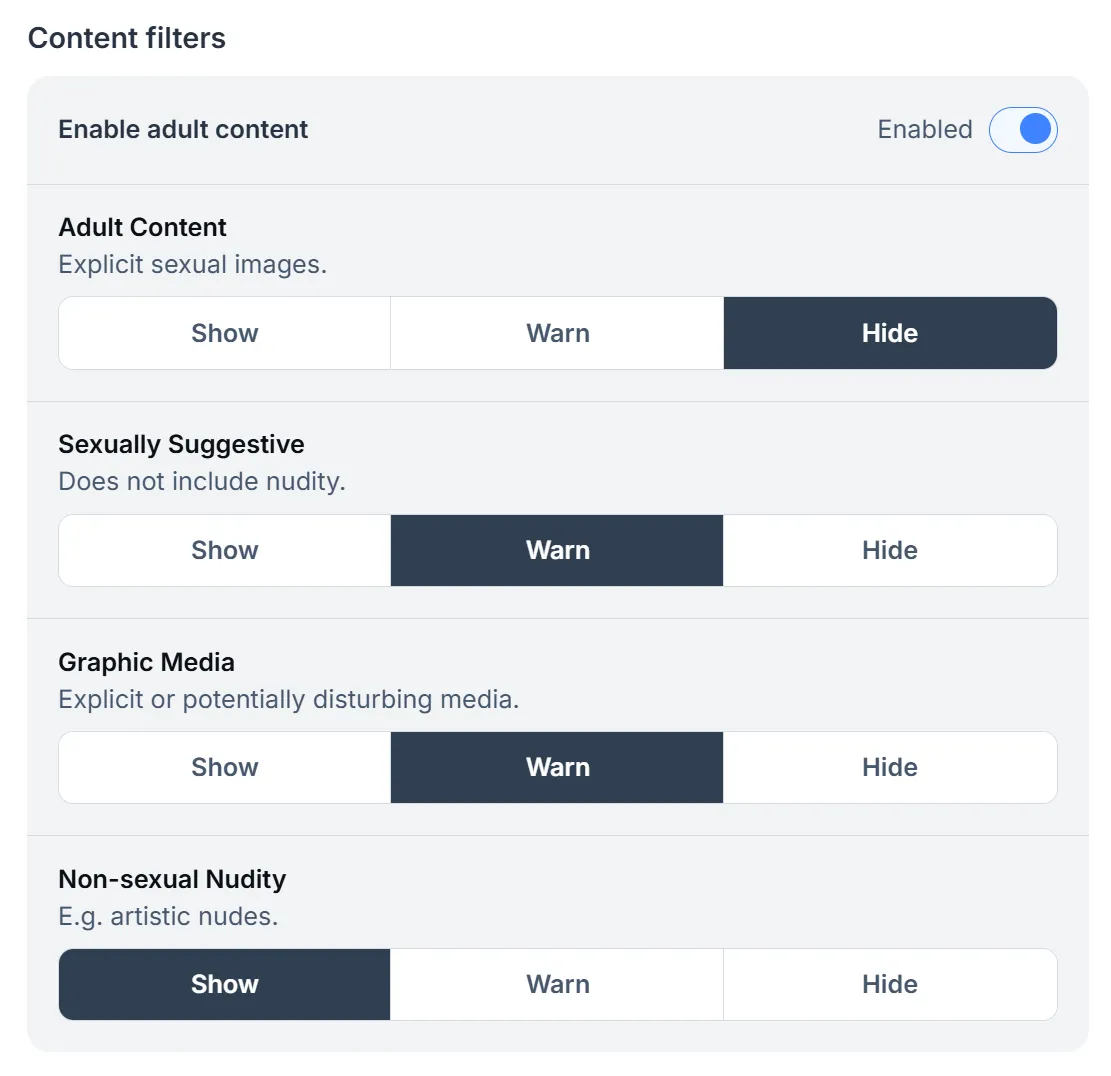Viewport: 1111px width, 1076px height.
Task: Show Sexually Suggestive content
Action: point(224,550)
